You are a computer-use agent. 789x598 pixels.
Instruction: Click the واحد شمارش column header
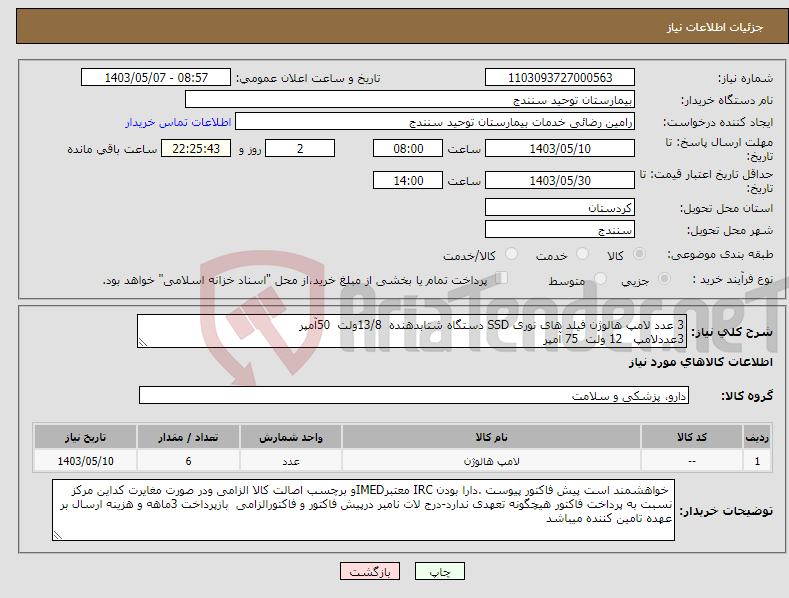point(291,437)
